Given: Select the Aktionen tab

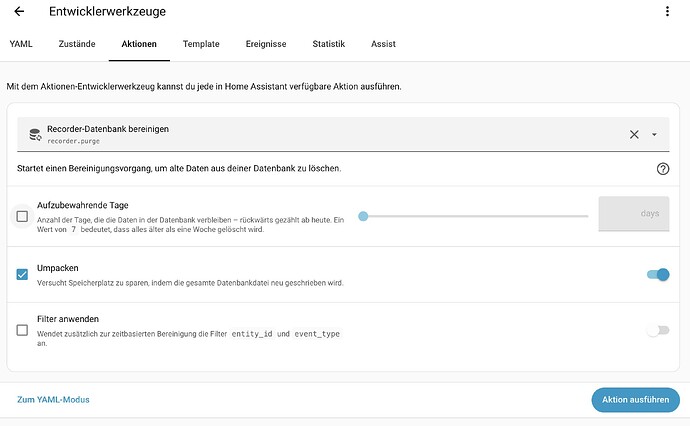Looking at the screenshot, I should pyautogui.click(x=139, y=44).
